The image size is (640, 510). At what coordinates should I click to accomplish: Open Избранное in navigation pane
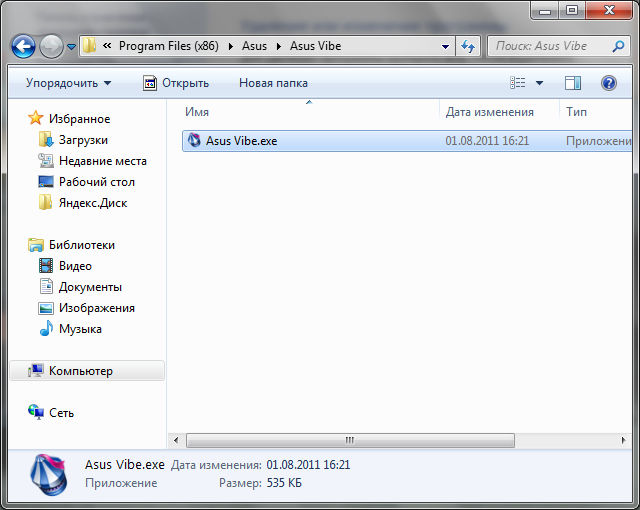coord(80,119)
